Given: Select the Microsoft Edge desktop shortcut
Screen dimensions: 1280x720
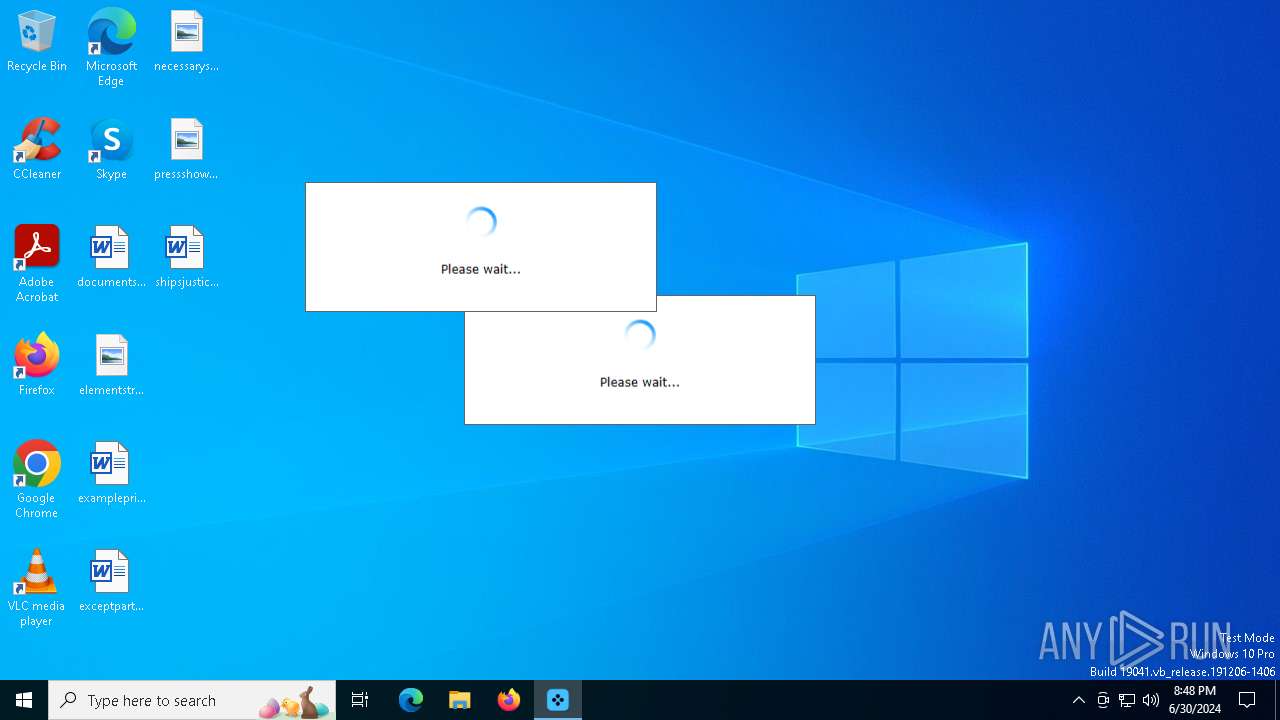Looking at the screenshot, I should coord(111,48).
